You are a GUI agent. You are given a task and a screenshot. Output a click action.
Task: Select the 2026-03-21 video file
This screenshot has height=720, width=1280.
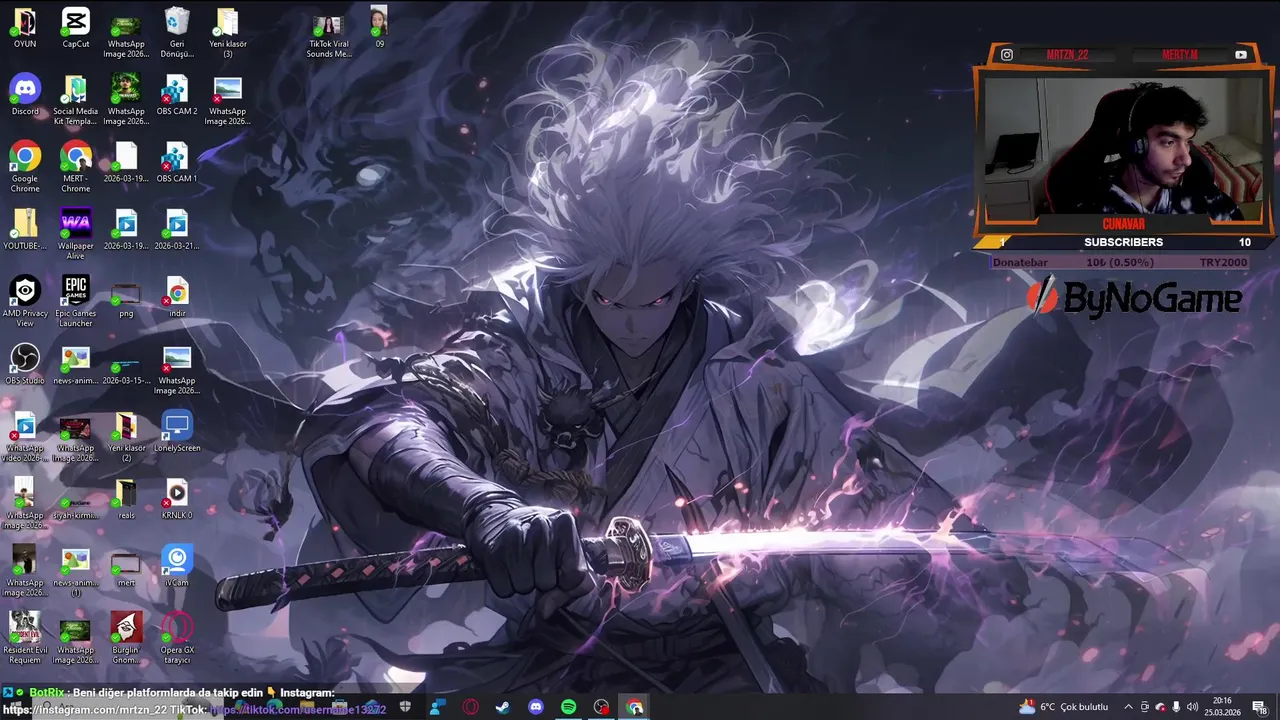pos(177,229)
